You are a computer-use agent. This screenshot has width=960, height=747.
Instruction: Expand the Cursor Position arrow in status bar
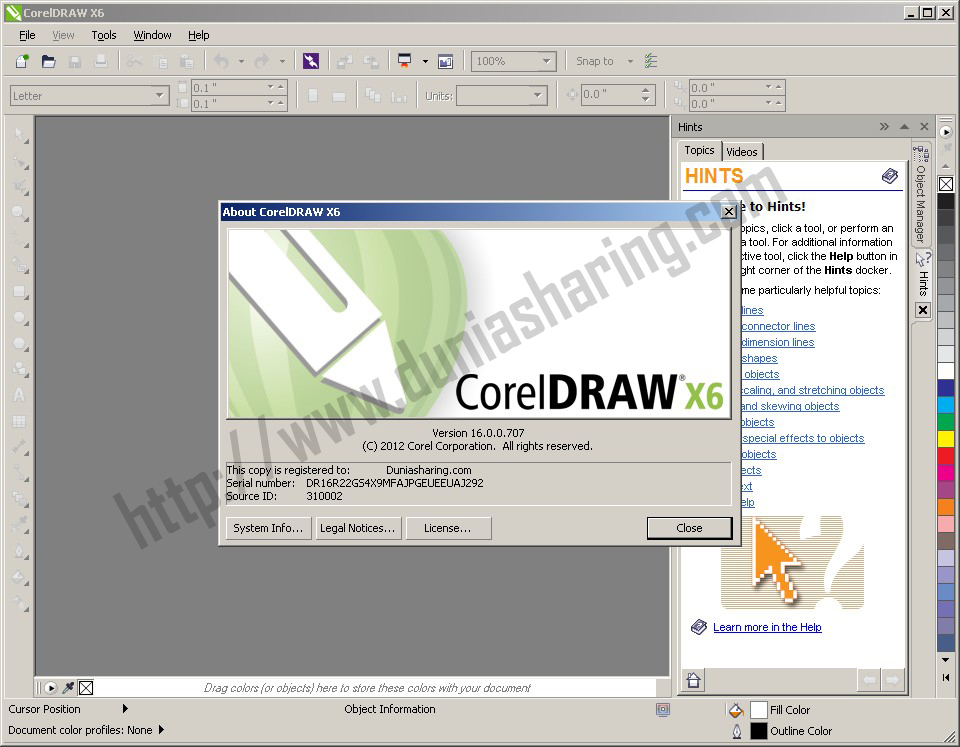tap(125, 708)
